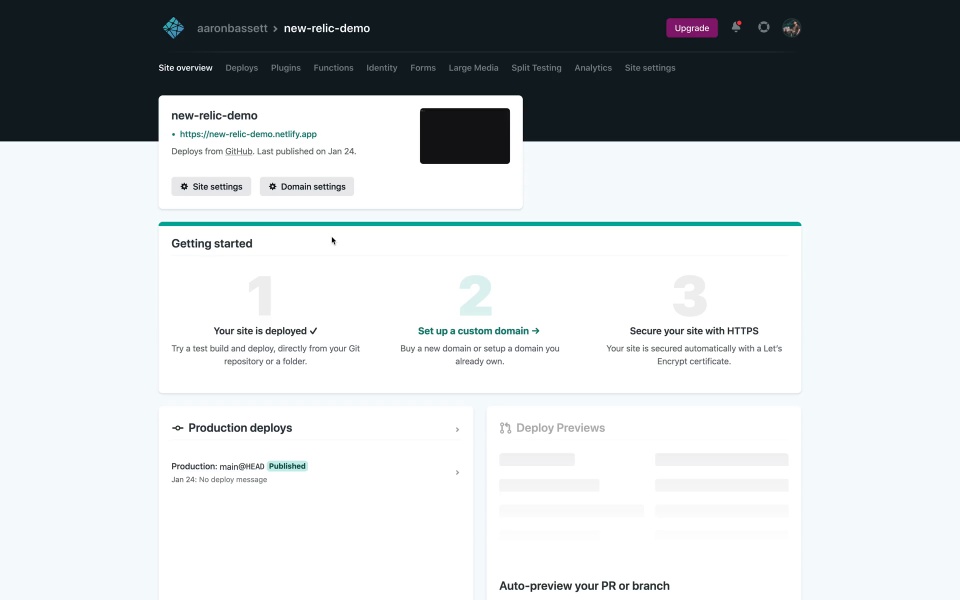
Task: Click the Upgrade button
Action: coord(692,28)
